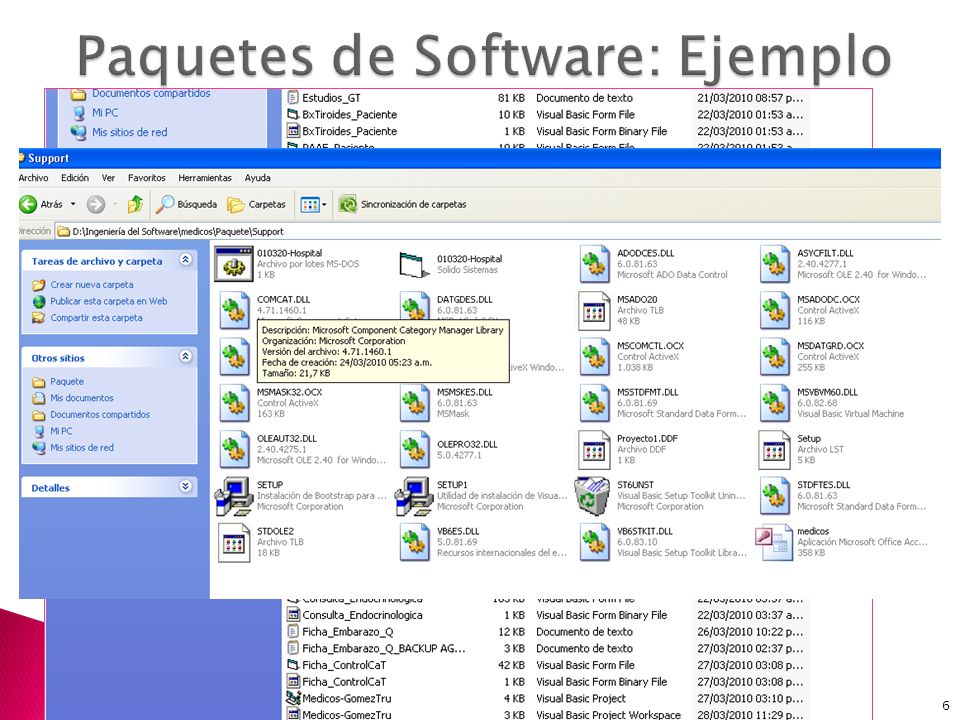Go up one folder level
The width and height of the screenshot is (960, 720).
(135, 204)
